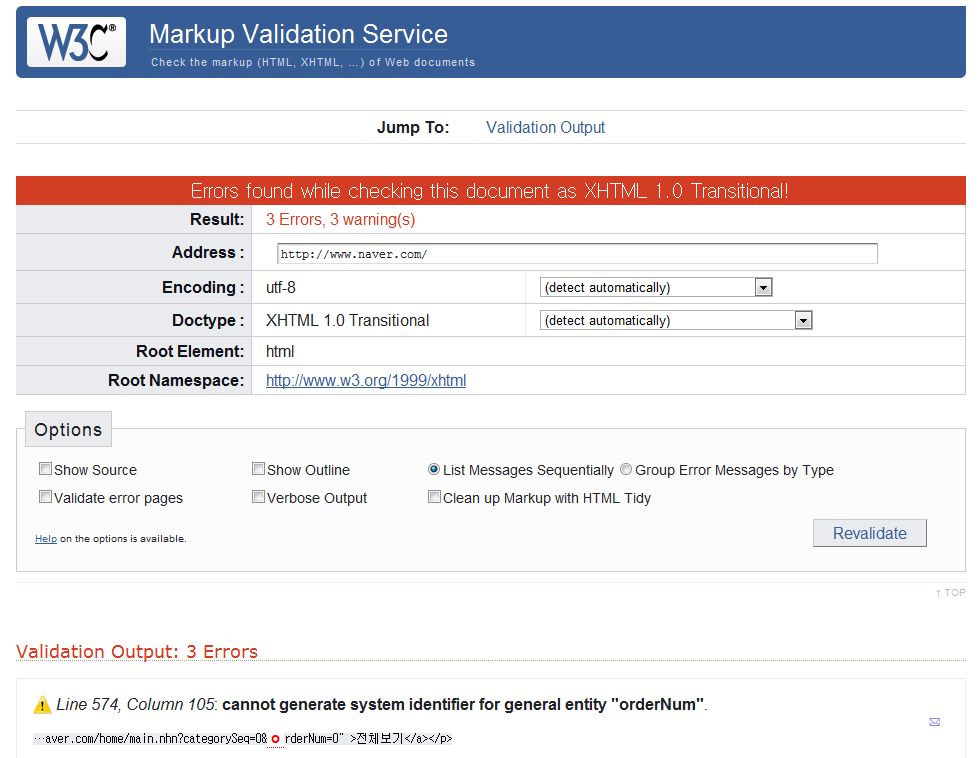
Task: Click the yellow warning triangle icon
Action: [42, 705]
